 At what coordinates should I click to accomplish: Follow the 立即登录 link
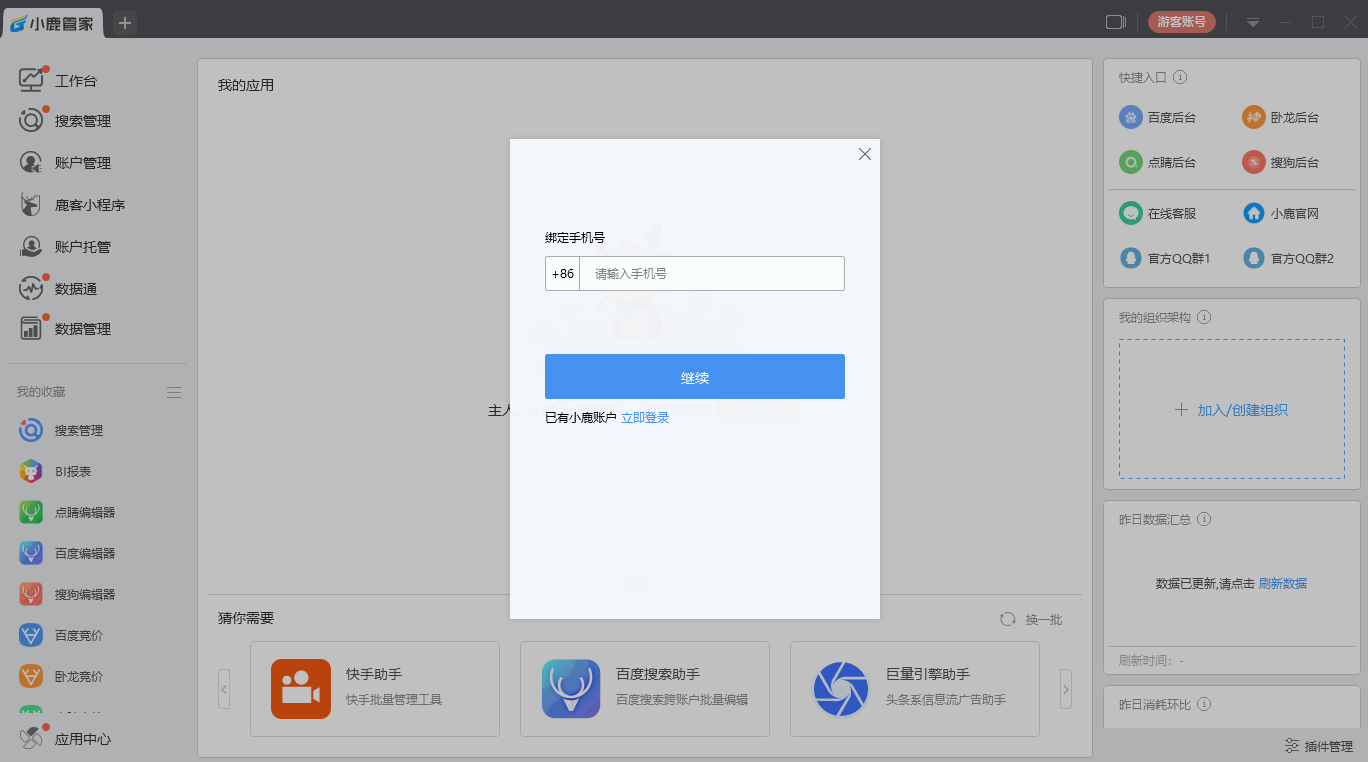click(x=645, y=418)
